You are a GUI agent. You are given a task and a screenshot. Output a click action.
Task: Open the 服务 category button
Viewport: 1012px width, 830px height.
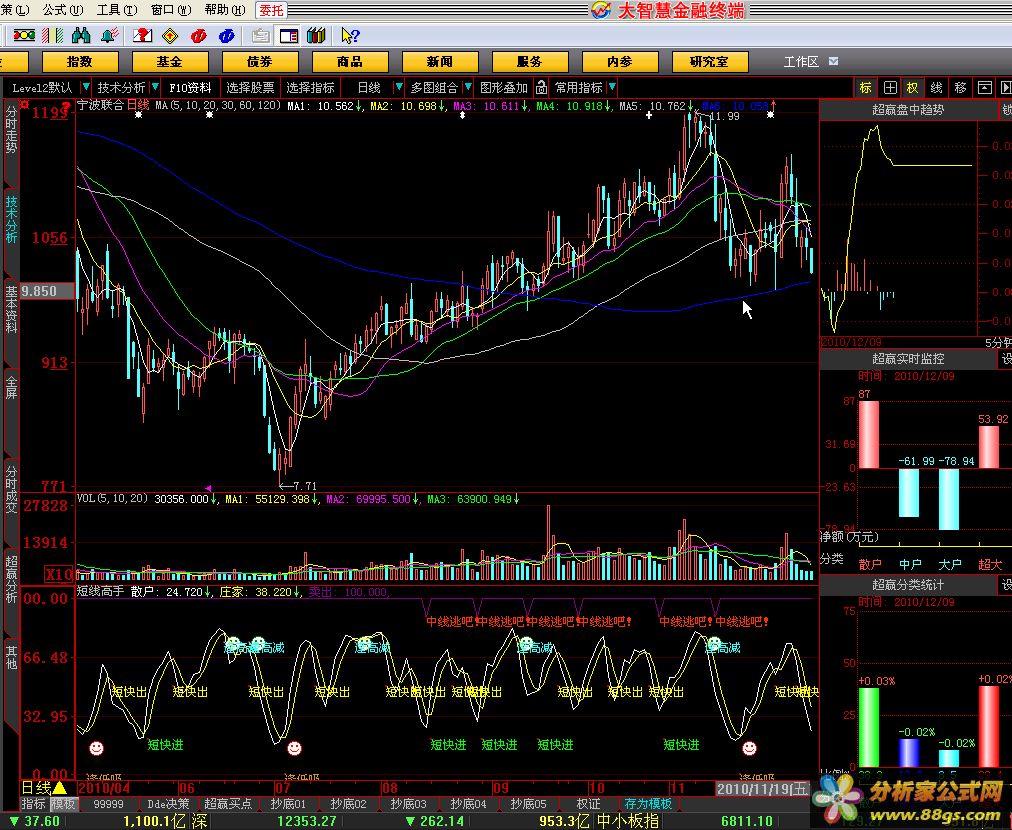tap(529, 62)
